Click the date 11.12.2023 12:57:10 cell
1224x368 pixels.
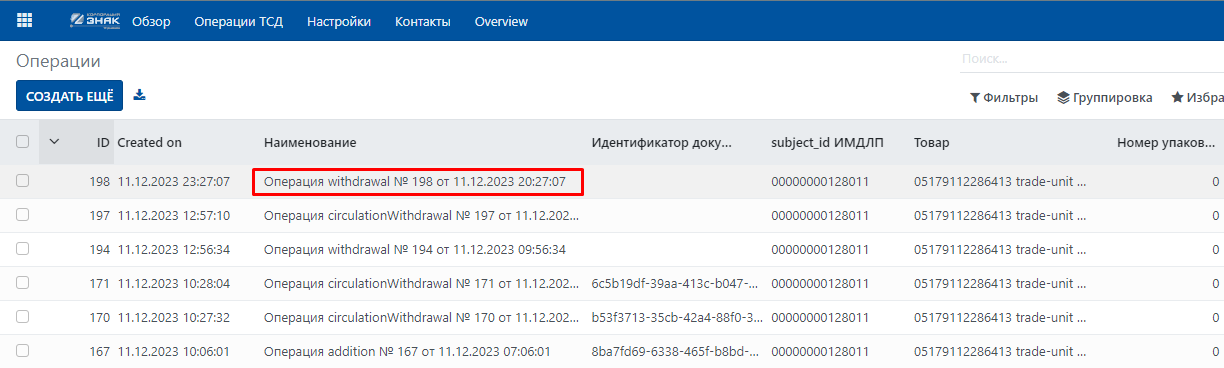coord(174,216)
